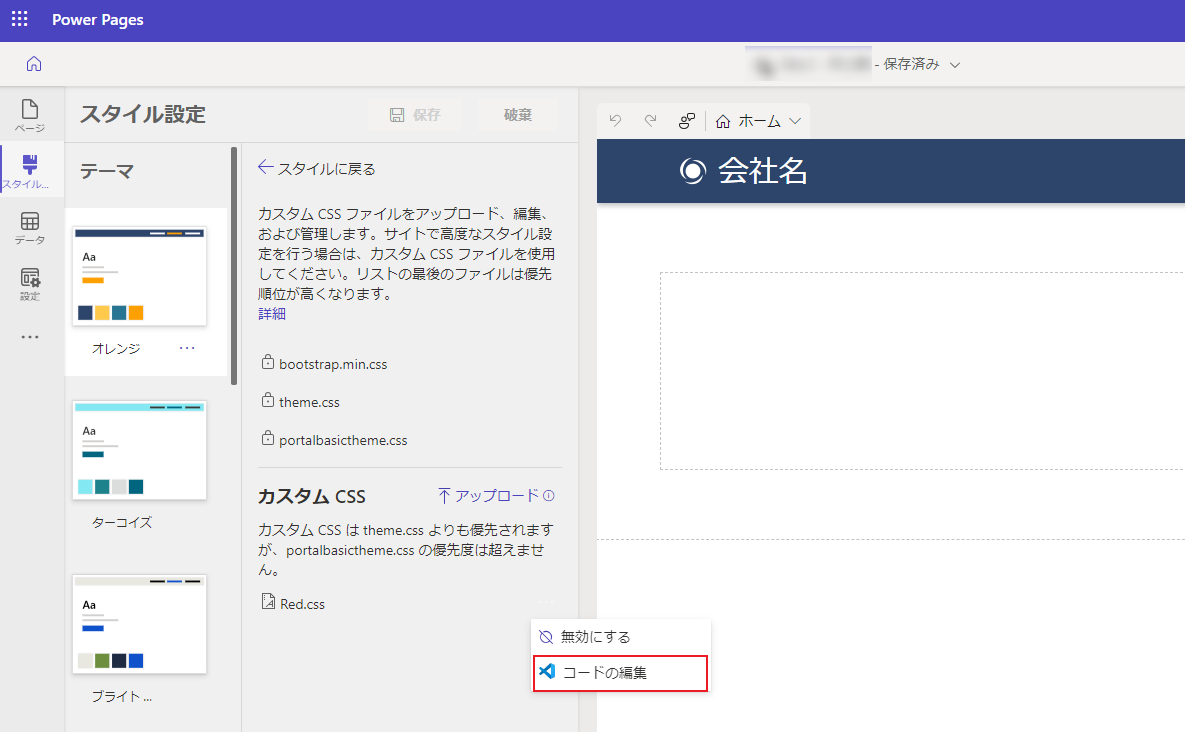Click the dark blue swatch in オレンジ theme
The height and width of the screenshot is (732, 1185).
(85, 313)
